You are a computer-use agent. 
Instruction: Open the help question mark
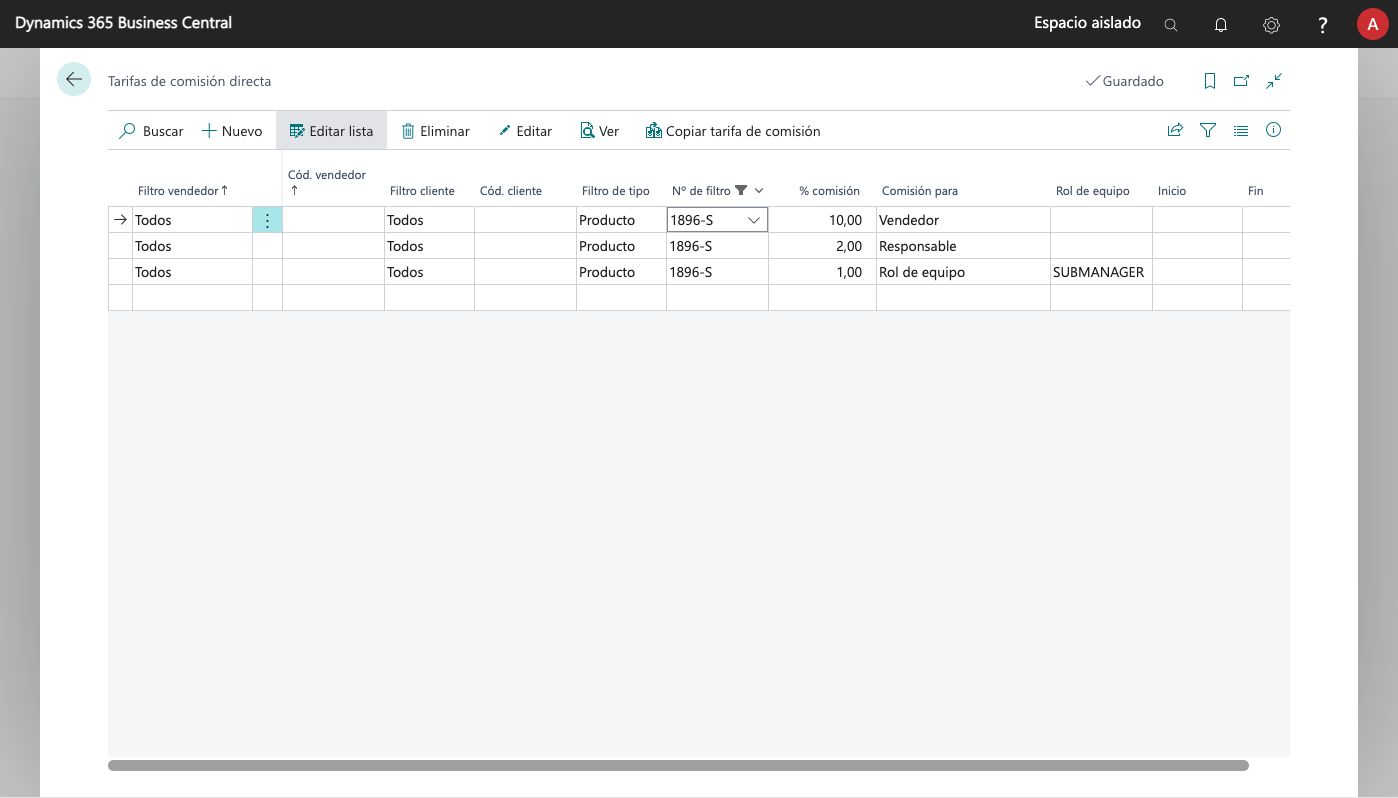tap(1322, 25)
